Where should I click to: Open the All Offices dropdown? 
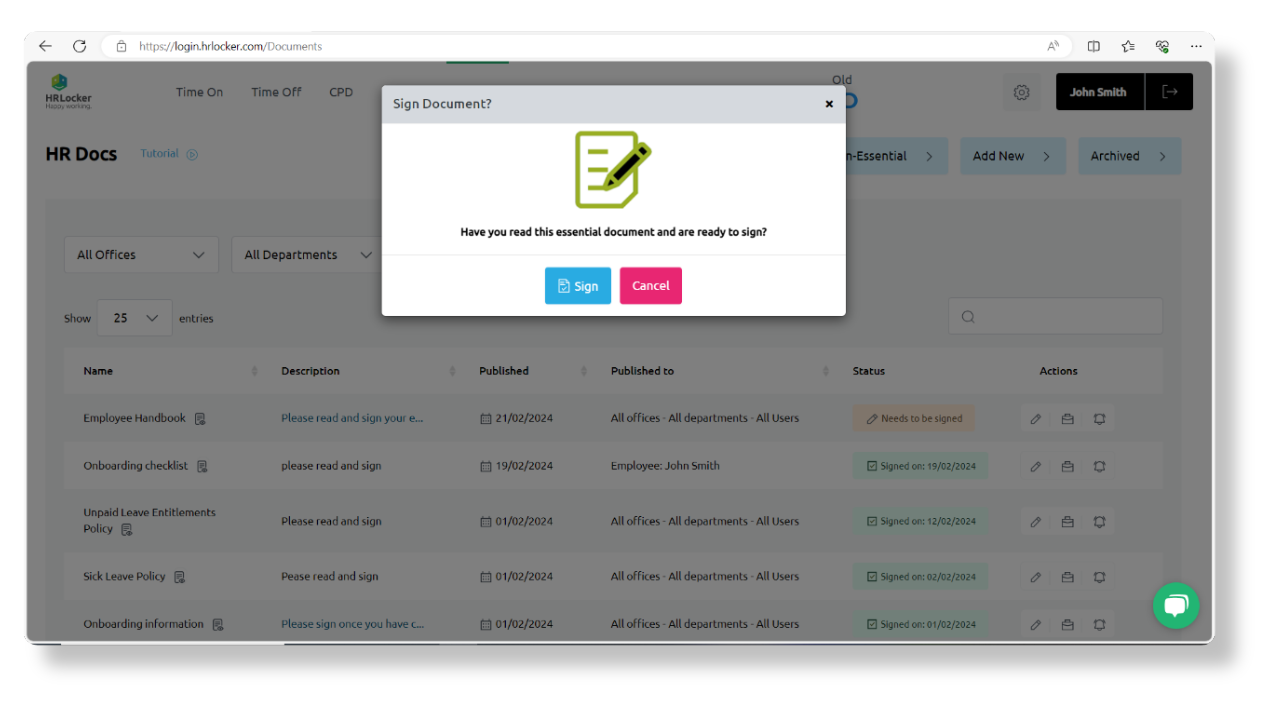point(140,254)
